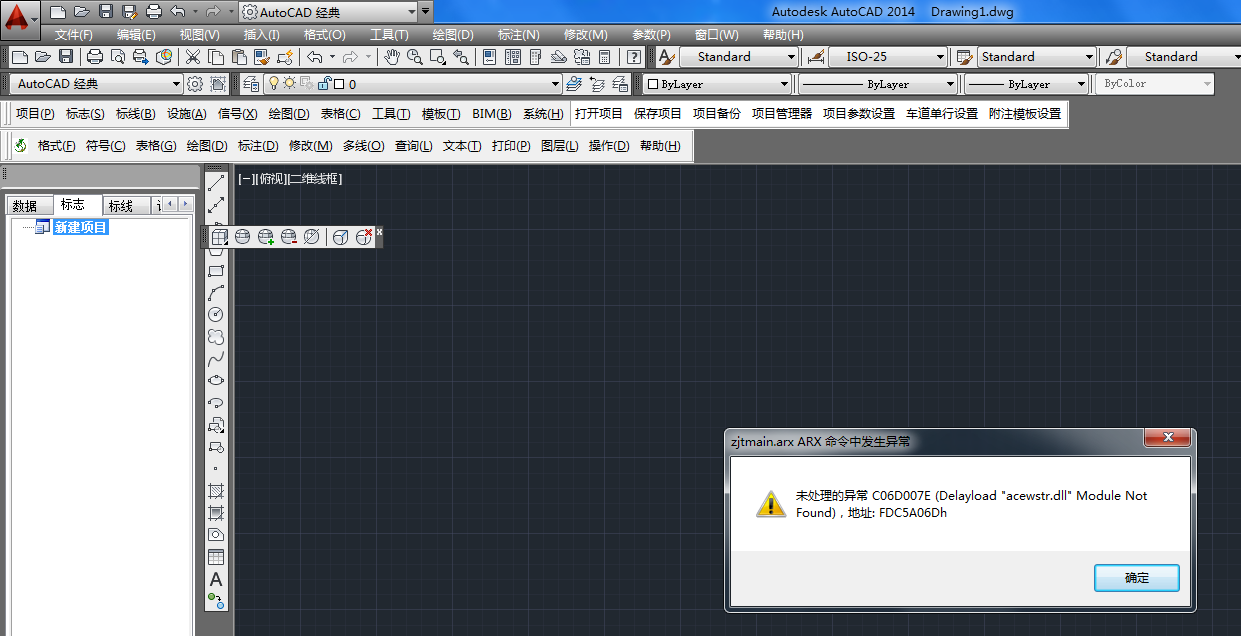This screenshot has height=636, width=1241.
Task: Expand the AutoCAD 经典 dropdown in Quick Access bar
Action: click(x=411, y=12)
